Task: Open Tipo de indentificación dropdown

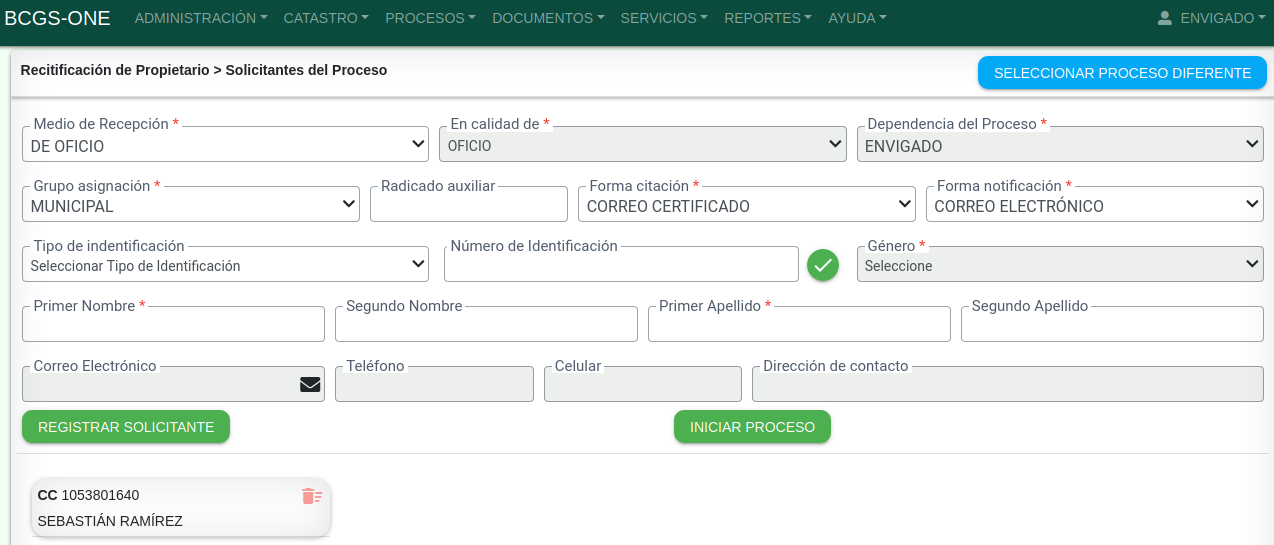Action: (x=225, y=265)
